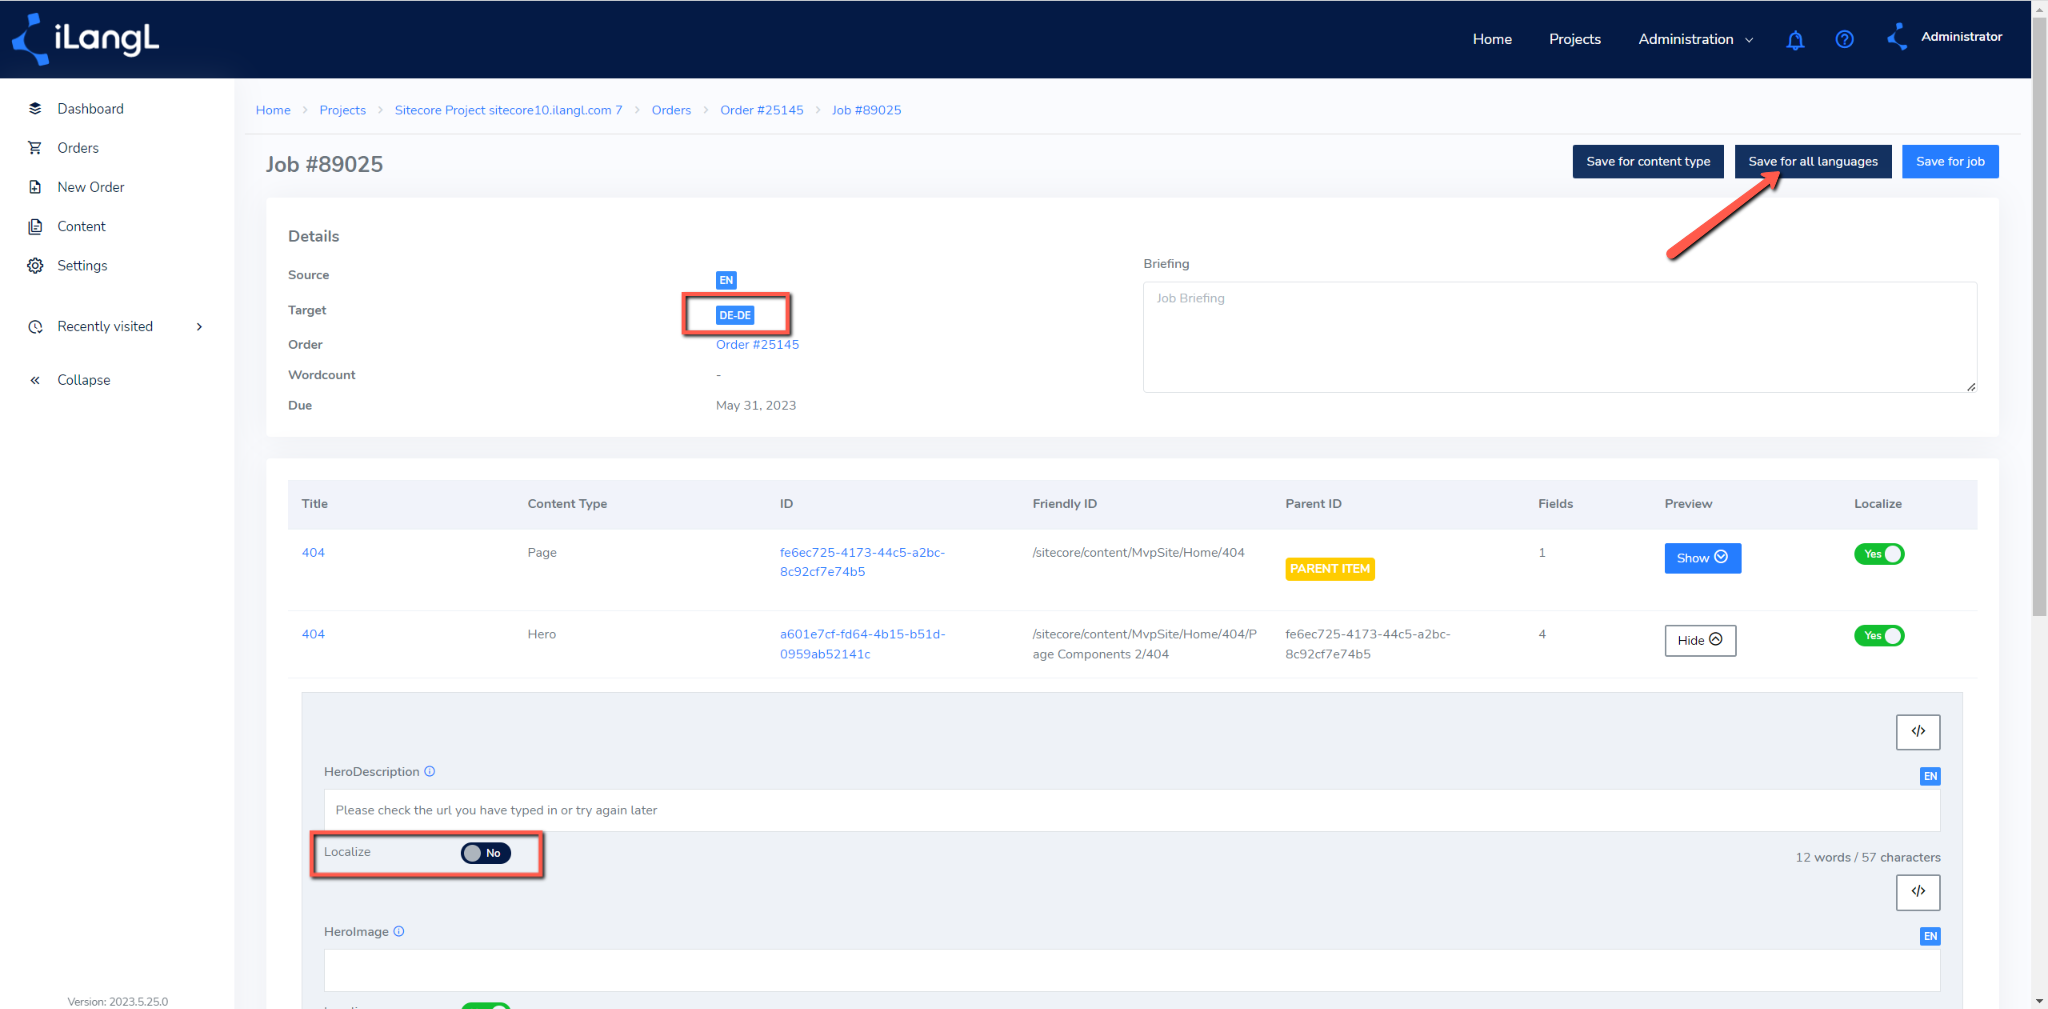Hide preview for the 404 Hero row
2048x1009 pixels.
[x=1700, y=640]
